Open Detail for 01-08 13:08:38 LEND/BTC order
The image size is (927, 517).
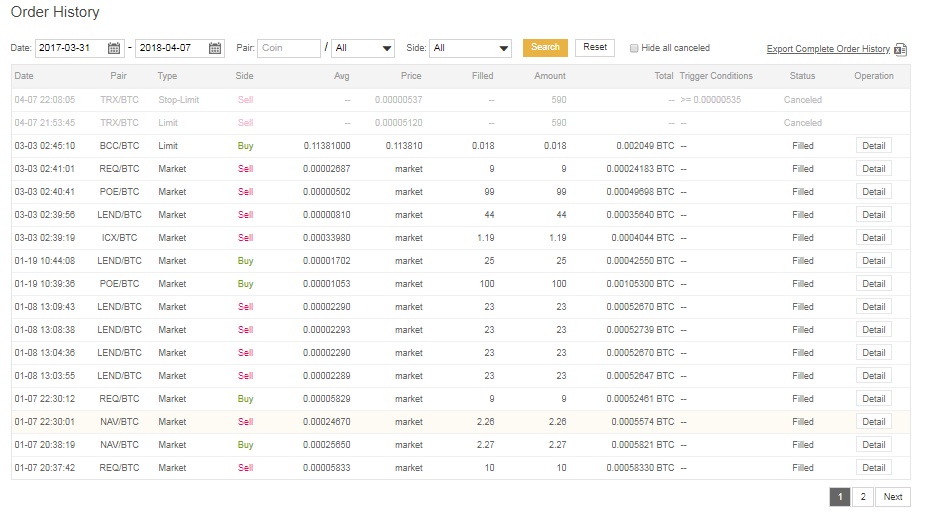click(x=873, y=329)
